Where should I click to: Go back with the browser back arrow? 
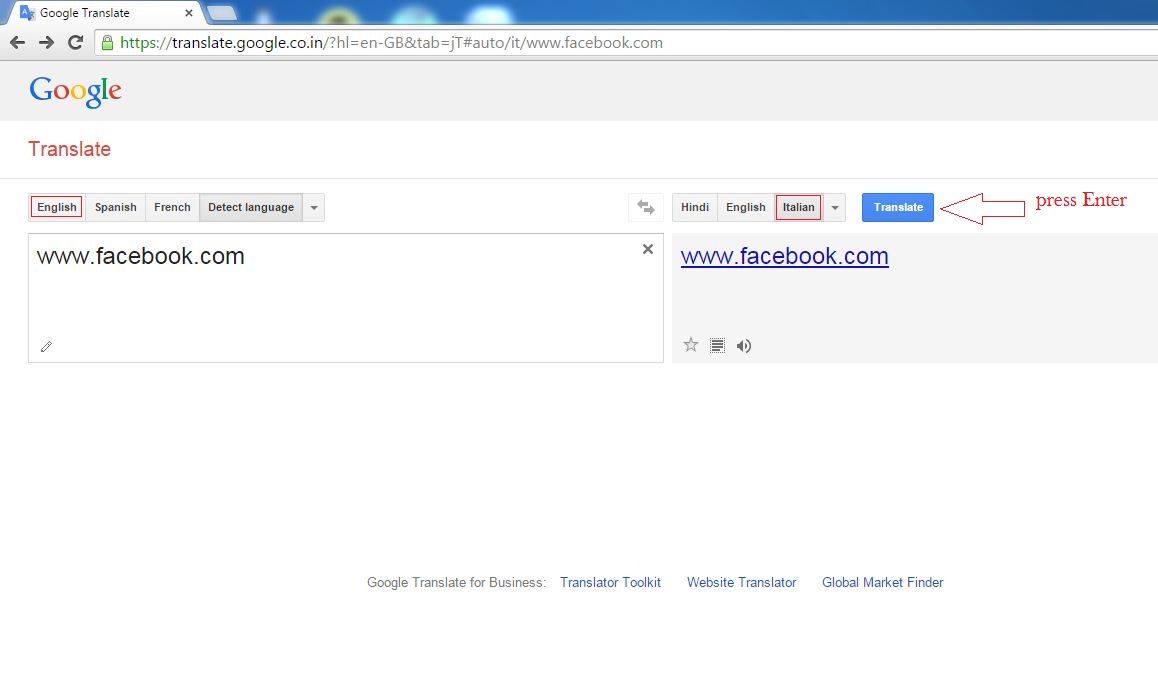coord(18,43)
